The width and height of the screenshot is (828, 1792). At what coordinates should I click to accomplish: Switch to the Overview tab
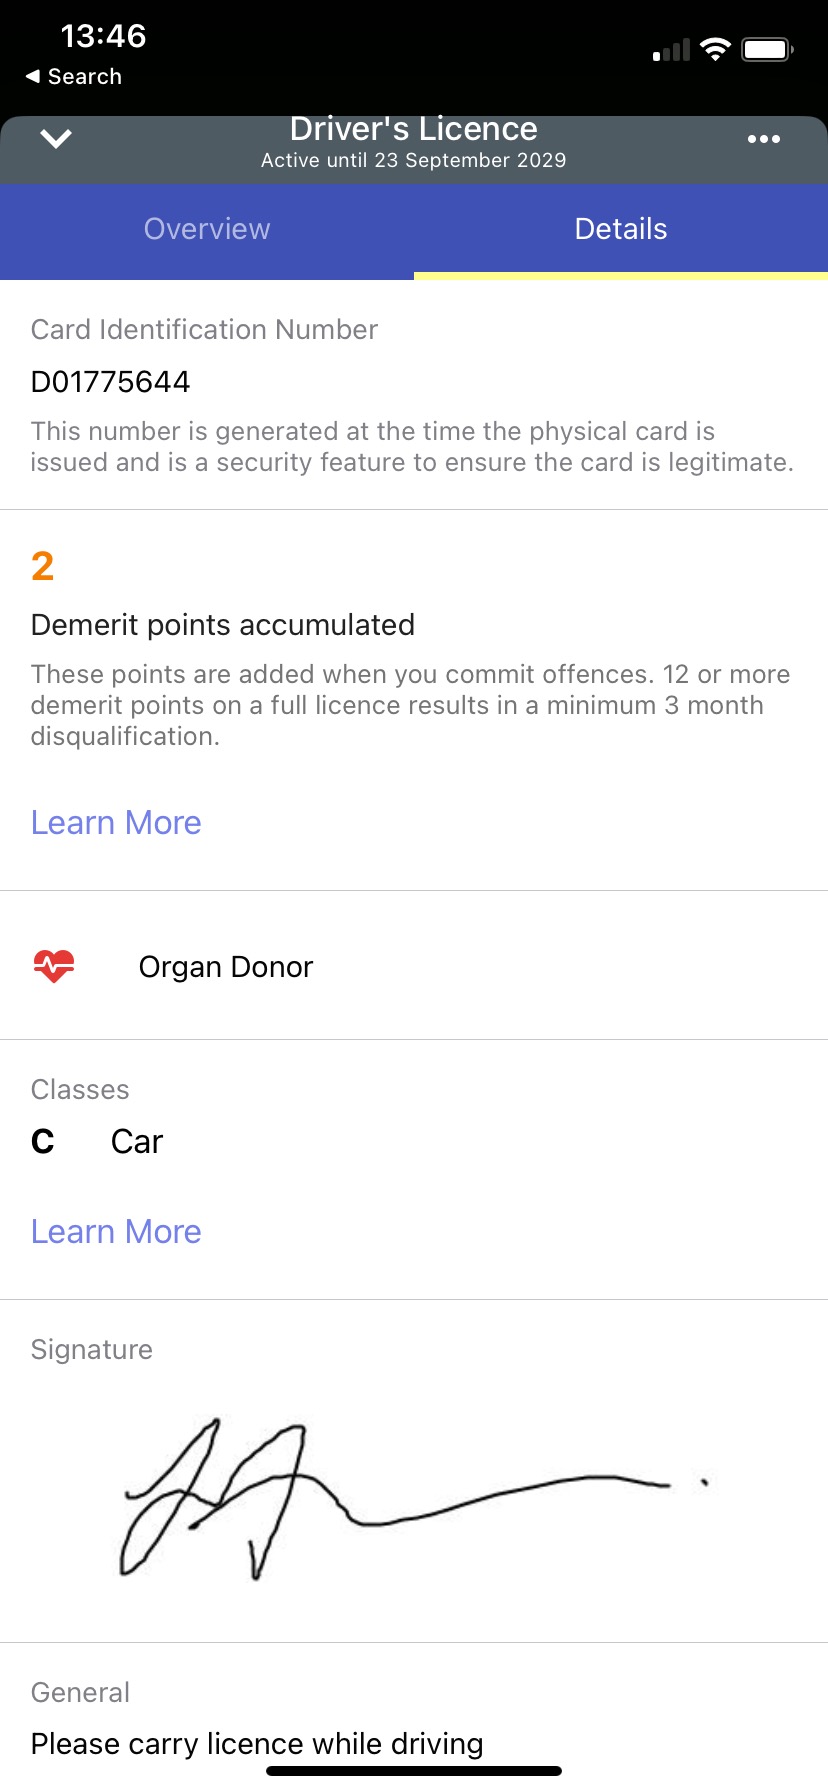(207, 229)
